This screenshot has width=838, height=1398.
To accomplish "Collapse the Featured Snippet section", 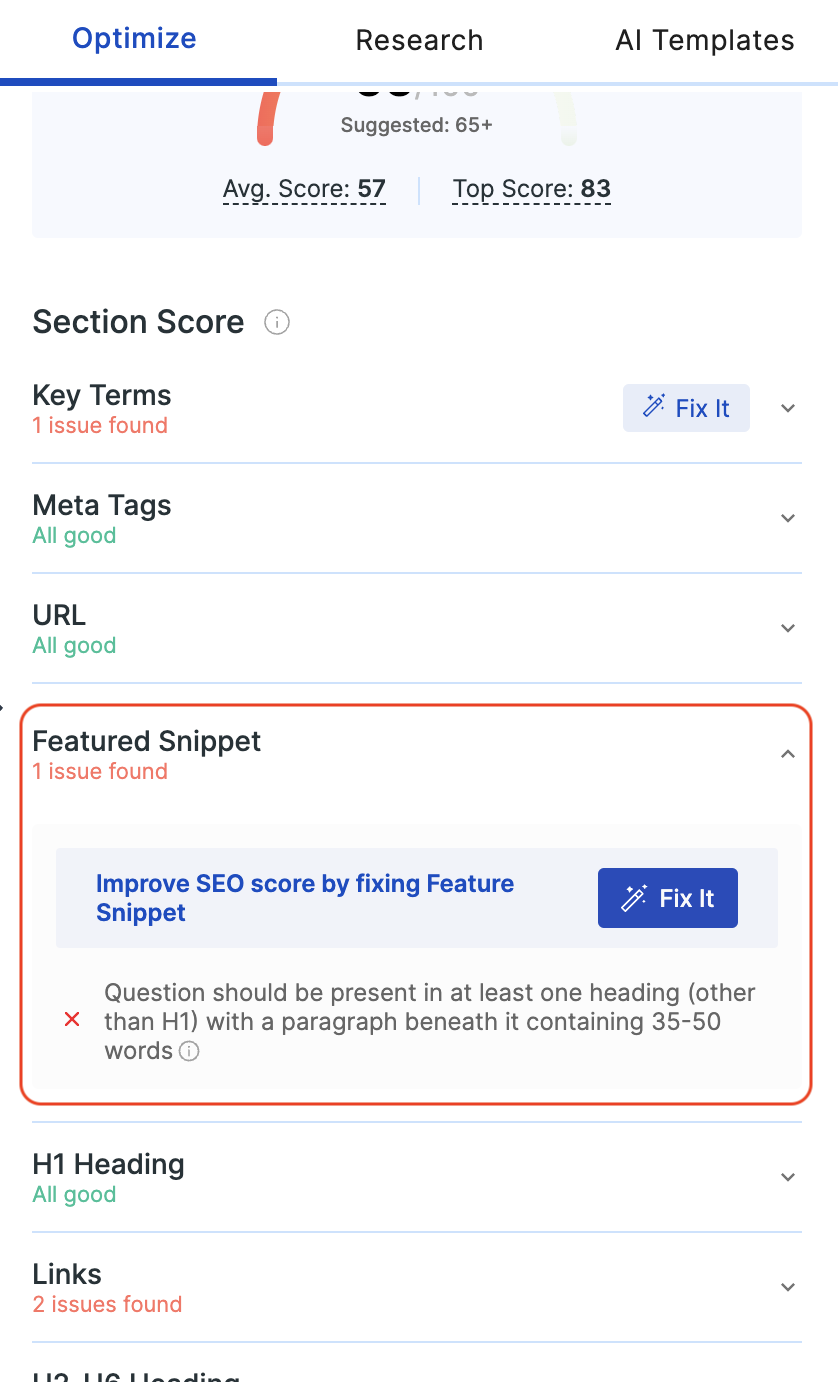I will pyautogui.click(x=788, y=754).
